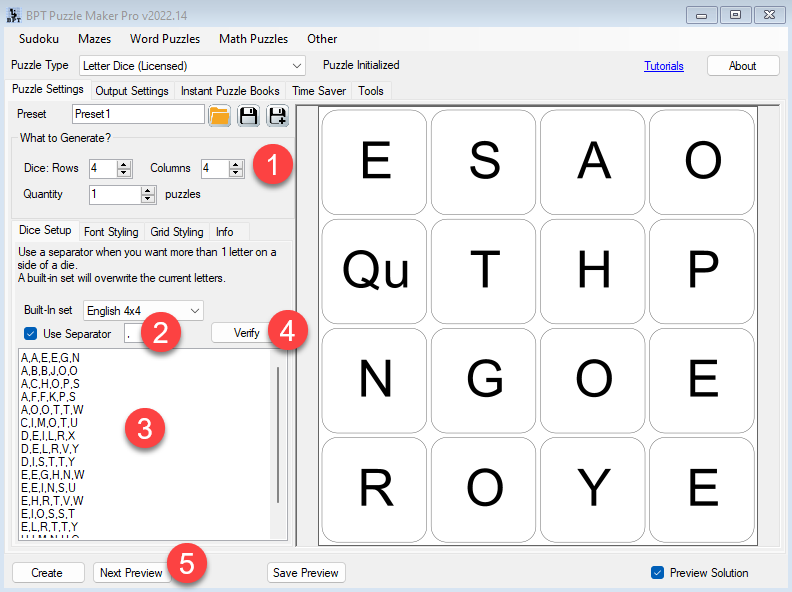Click the Verify button
Screen dimensions: 792x592
click(x=246, y=333)
